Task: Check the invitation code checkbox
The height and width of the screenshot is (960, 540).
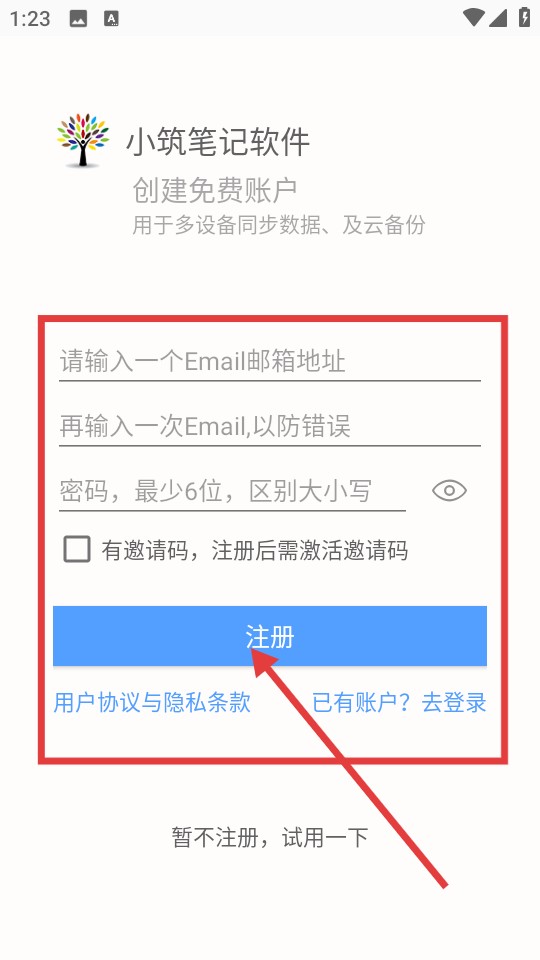Action: point(77,549)
